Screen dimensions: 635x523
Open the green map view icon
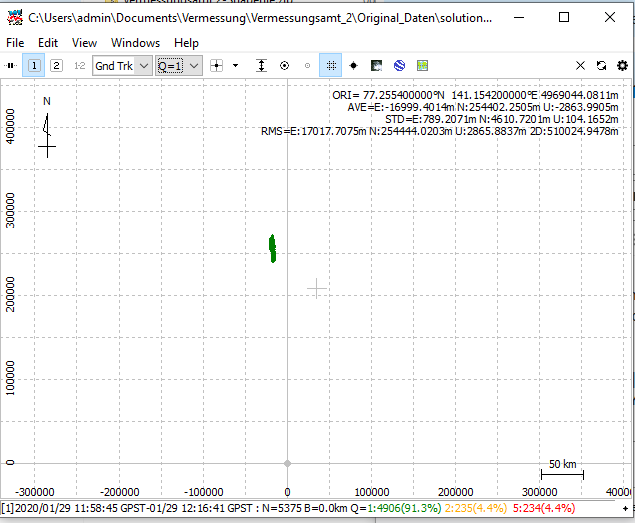(x=422, y=66)
